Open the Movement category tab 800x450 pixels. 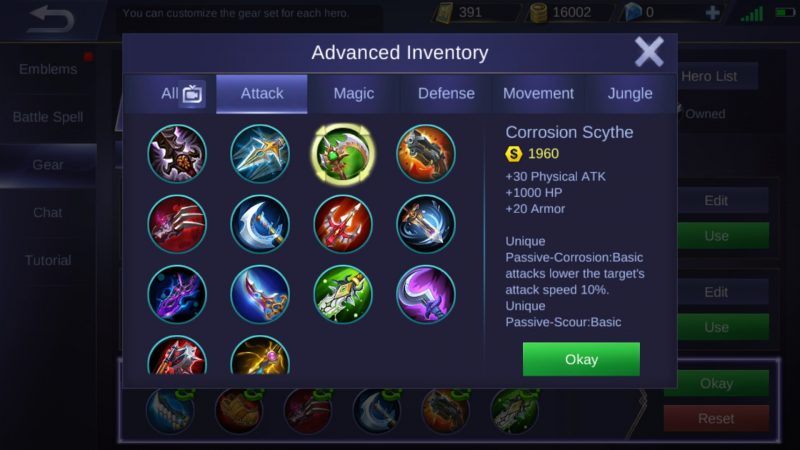click(538, 94)
